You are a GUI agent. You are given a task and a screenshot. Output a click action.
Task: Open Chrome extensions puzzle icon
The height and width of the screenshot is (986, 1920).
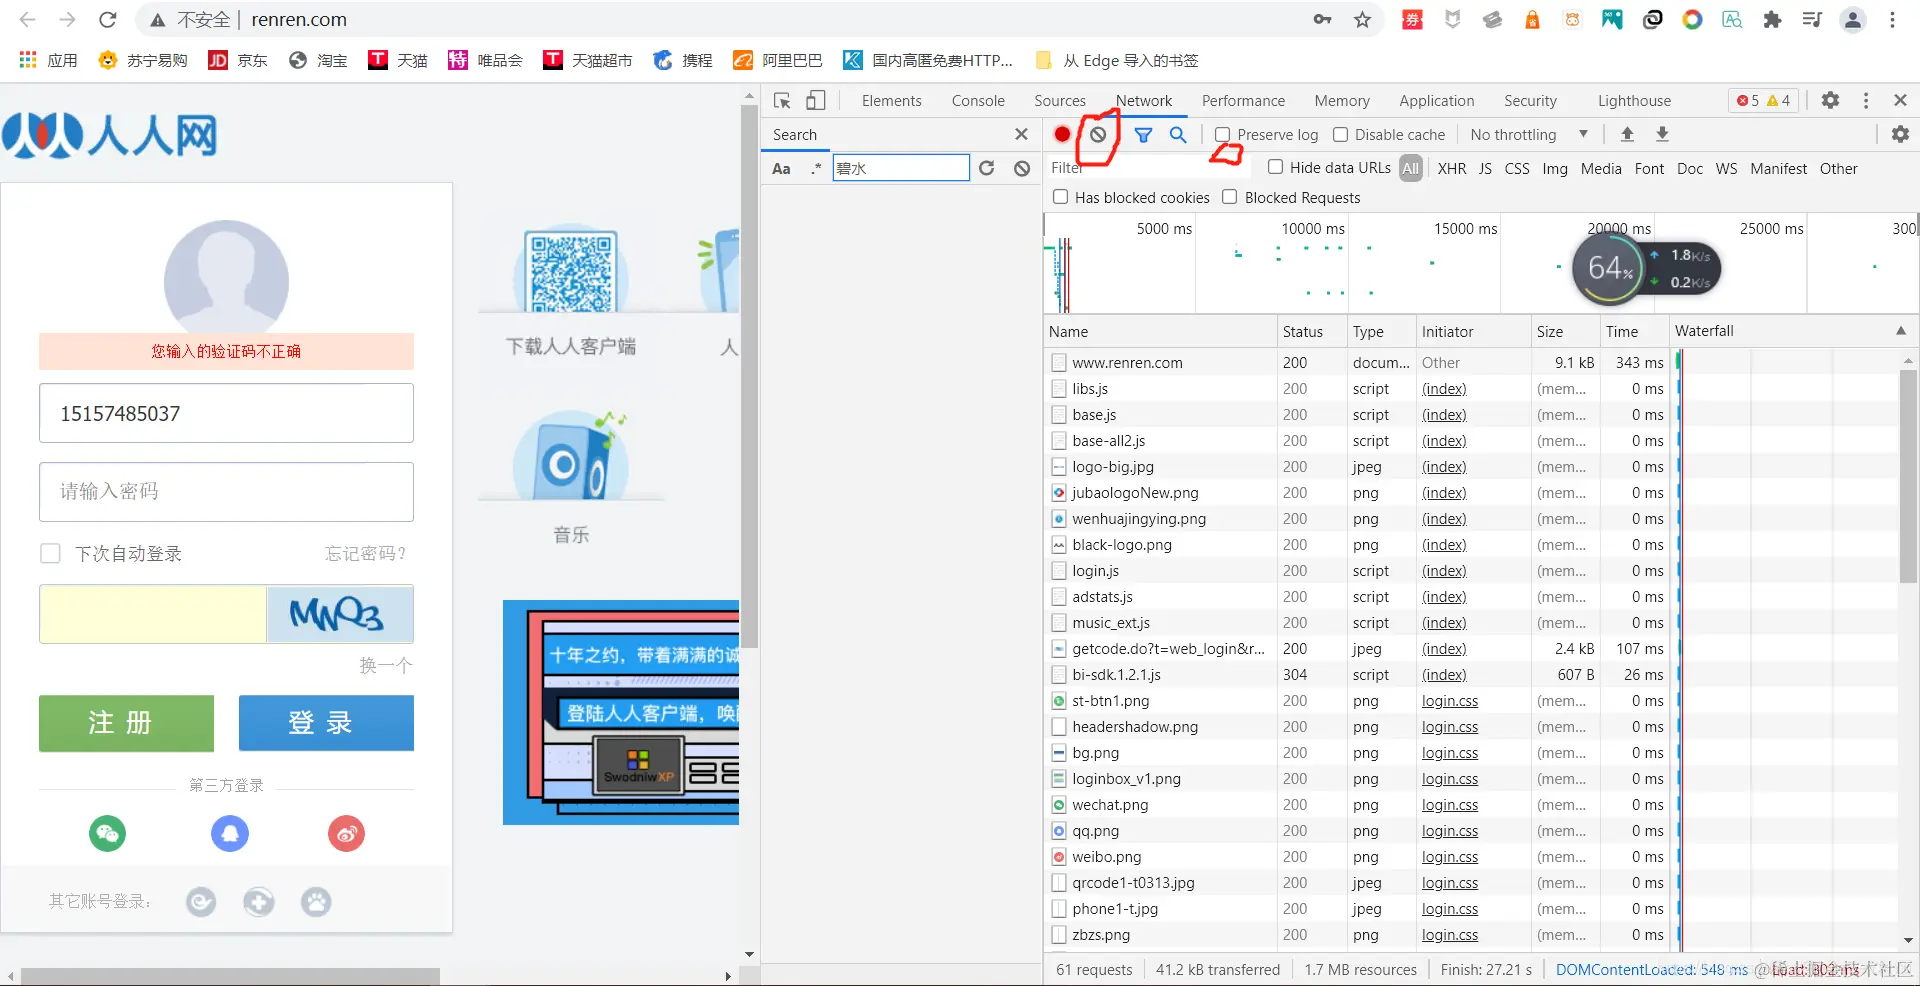pos(1772,20)
